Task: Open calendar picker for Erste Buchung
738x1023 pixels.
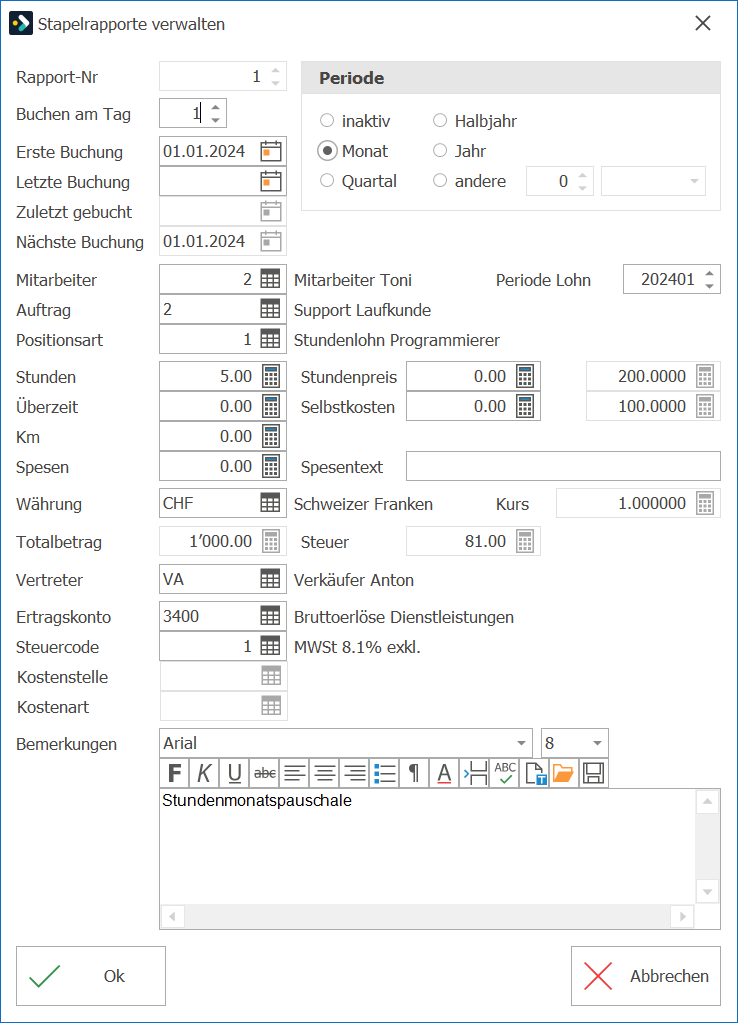Action: (271, 151)
